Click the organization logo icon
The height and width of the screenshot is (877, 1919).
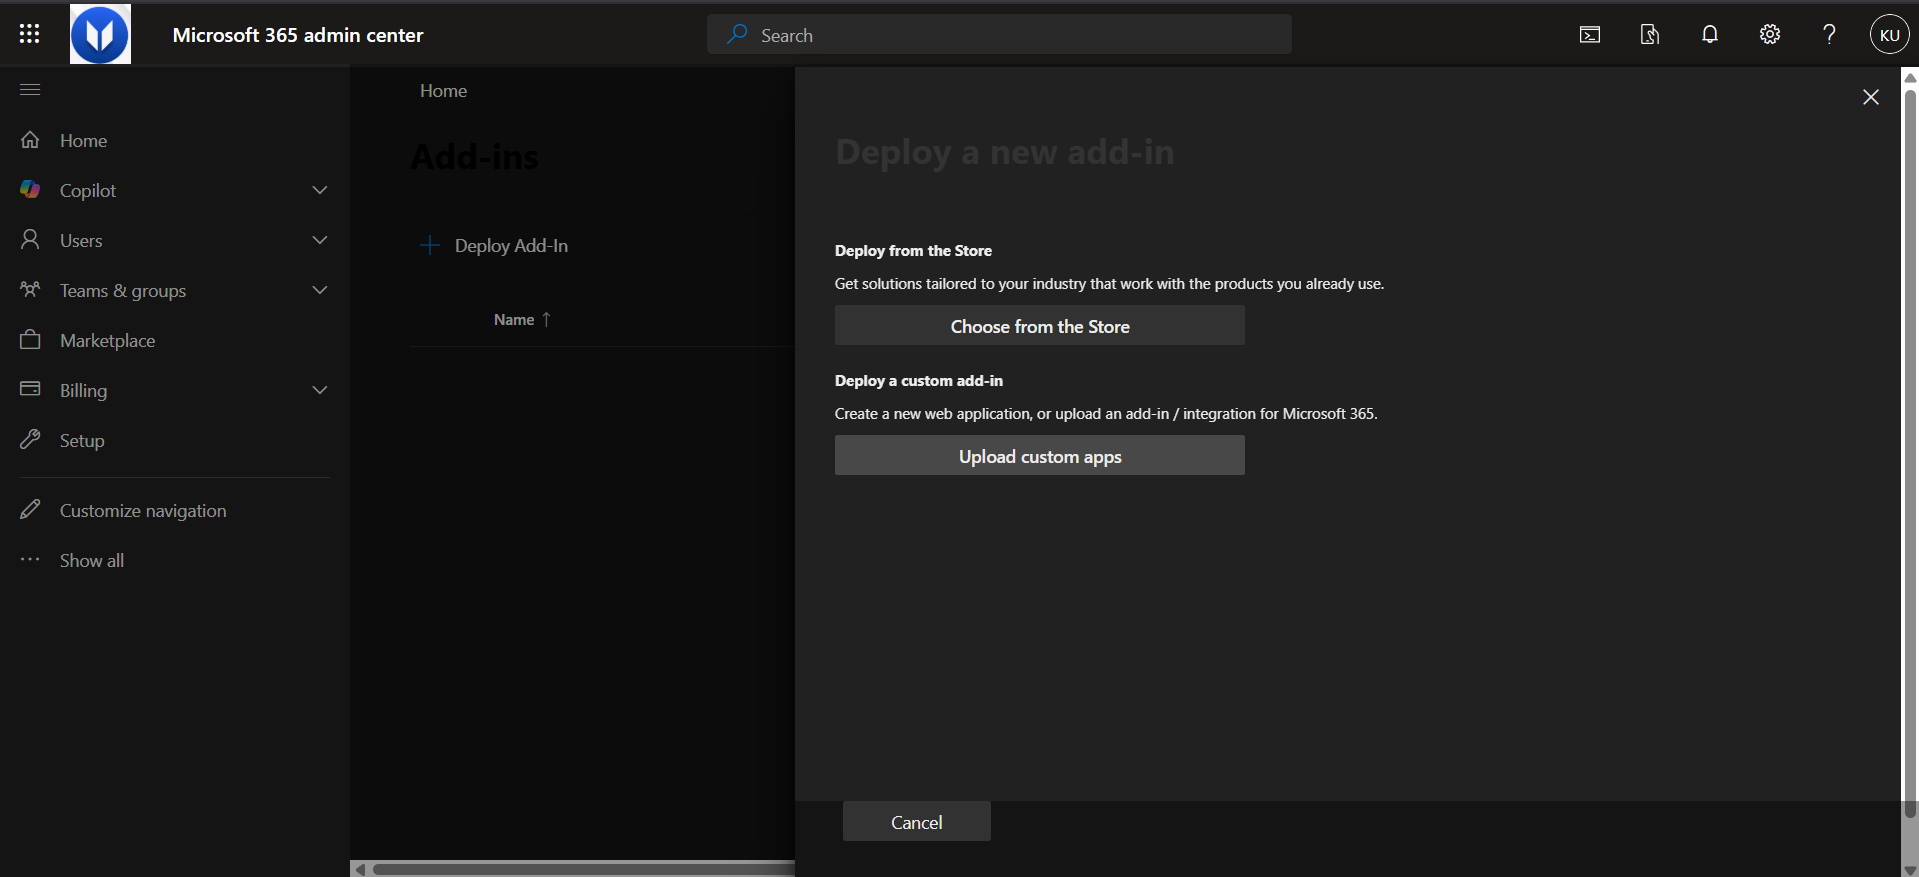[100, 34]
